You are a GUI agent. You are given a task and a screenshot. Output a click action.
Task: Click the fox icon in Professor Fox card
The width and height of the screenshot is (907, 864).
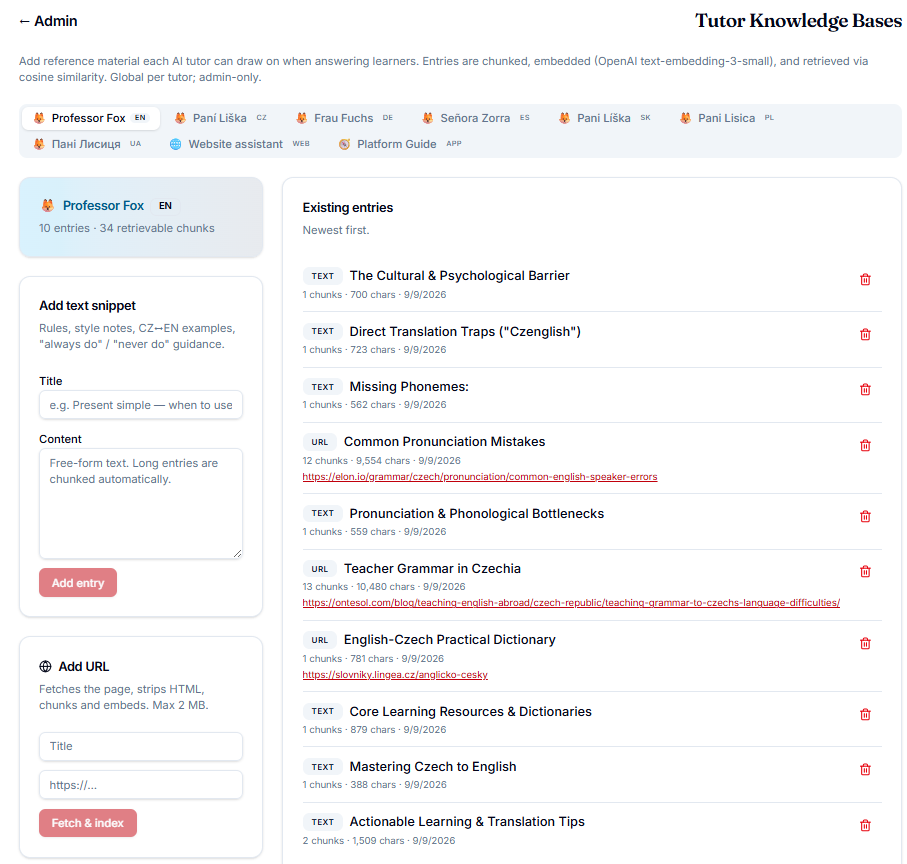click(47, 205)
